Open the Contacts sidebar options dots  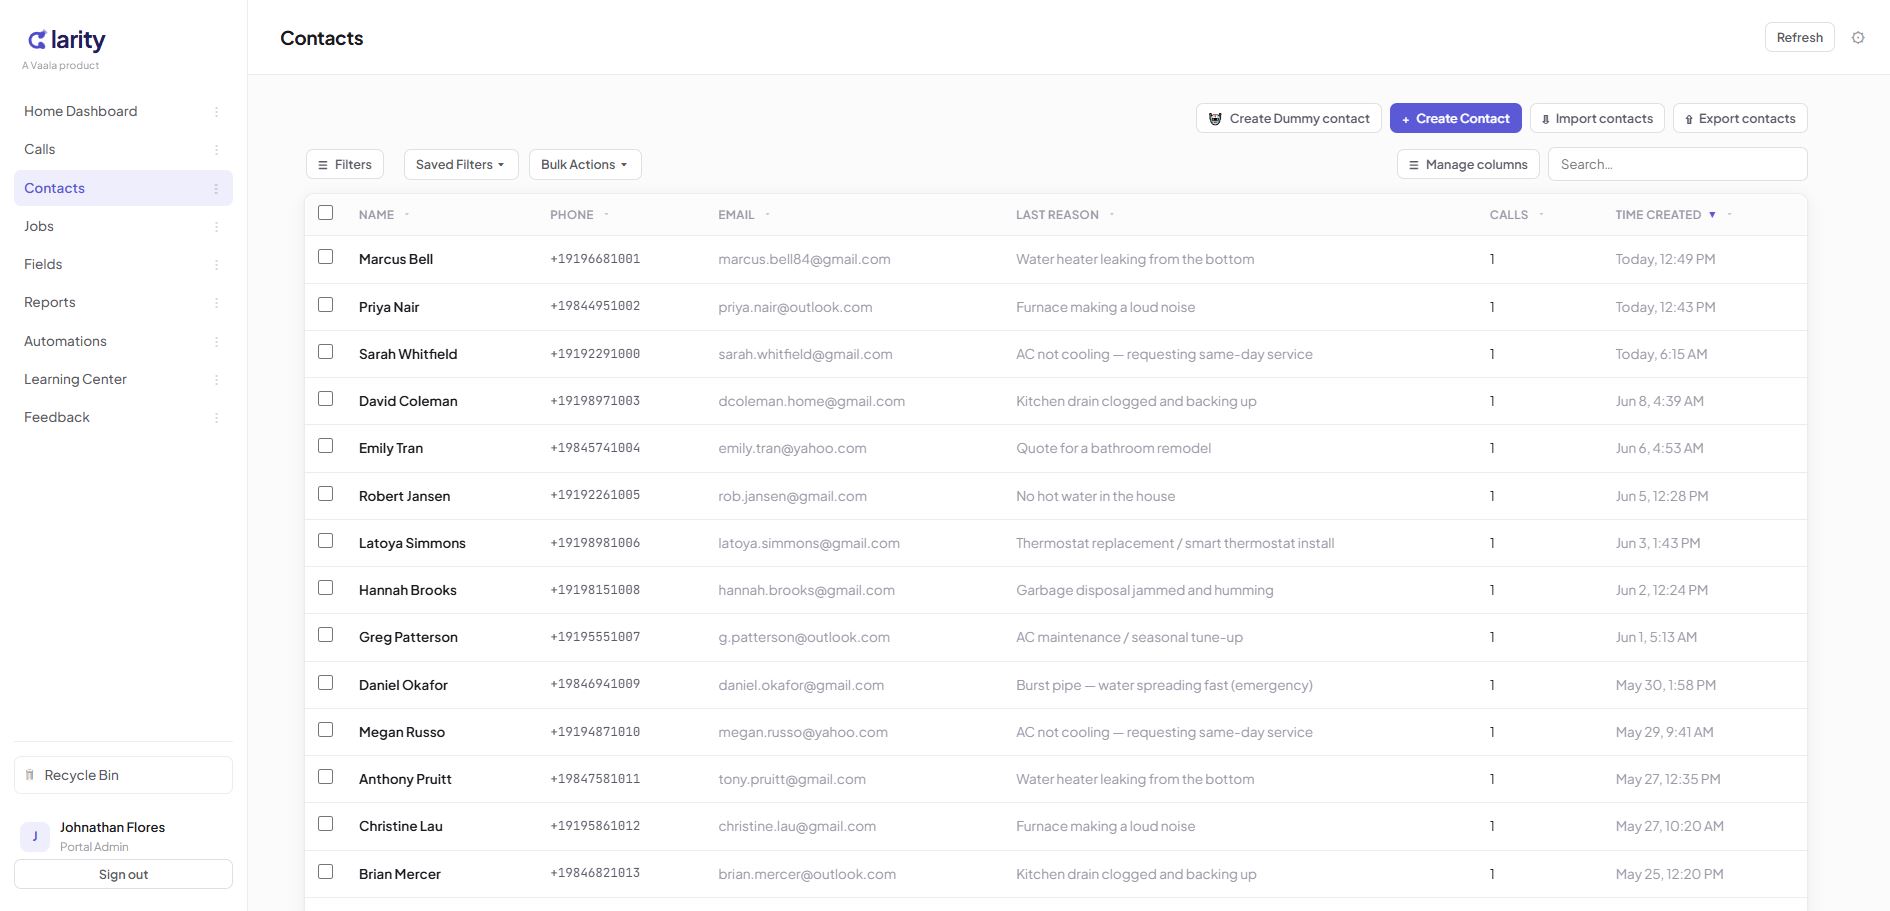click(216, 189)
